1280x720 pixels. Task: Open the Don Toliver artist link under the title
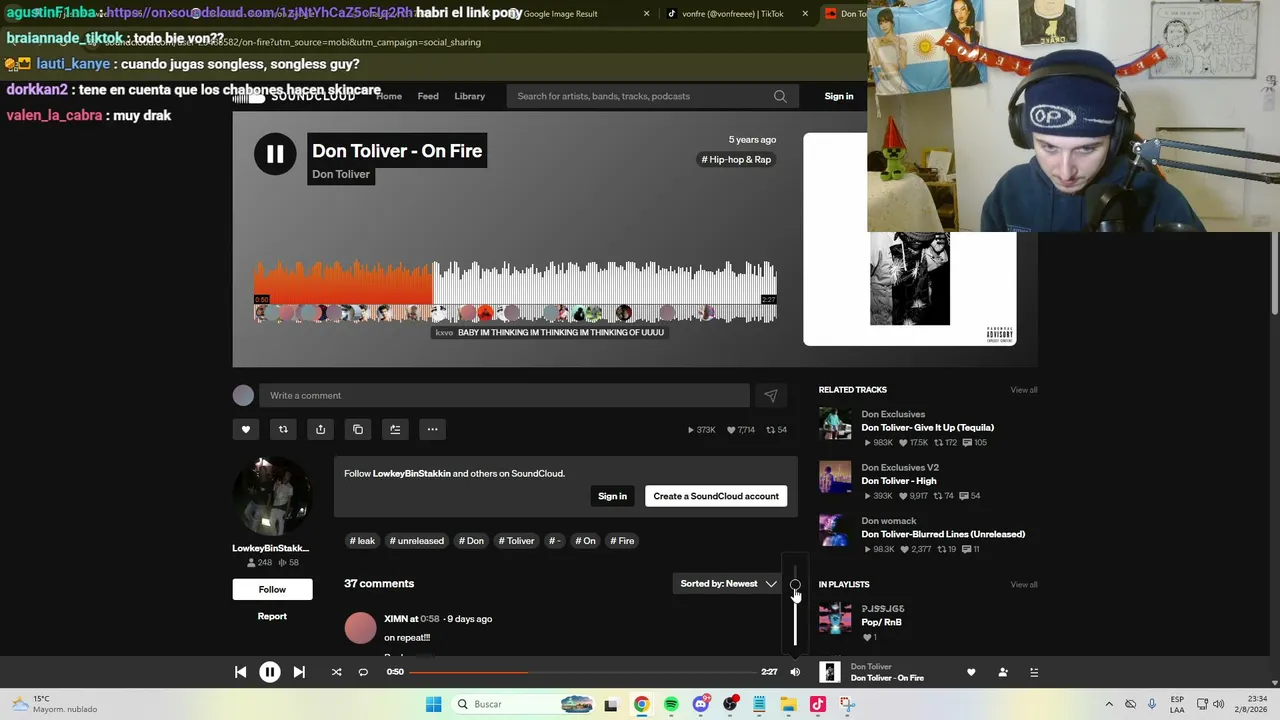pos(341,174)
